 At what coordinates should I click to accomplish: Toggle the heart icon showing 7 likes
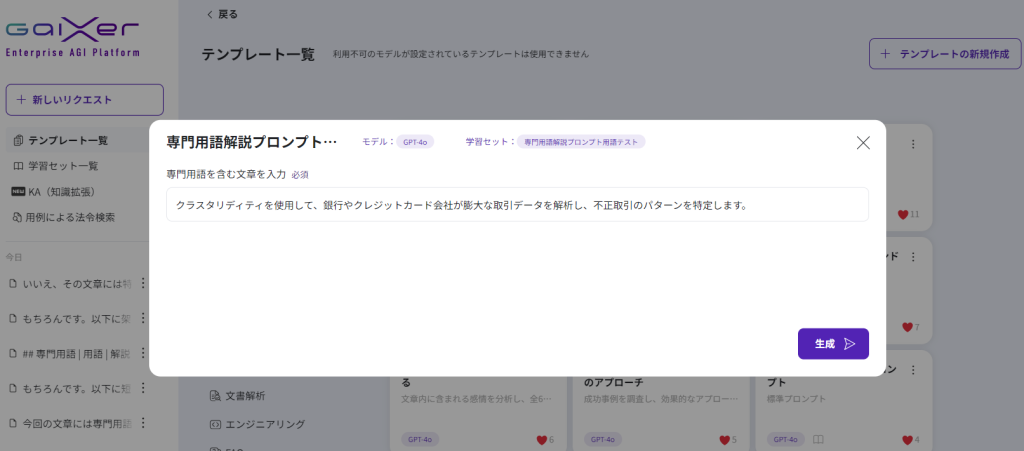[907, 327]
